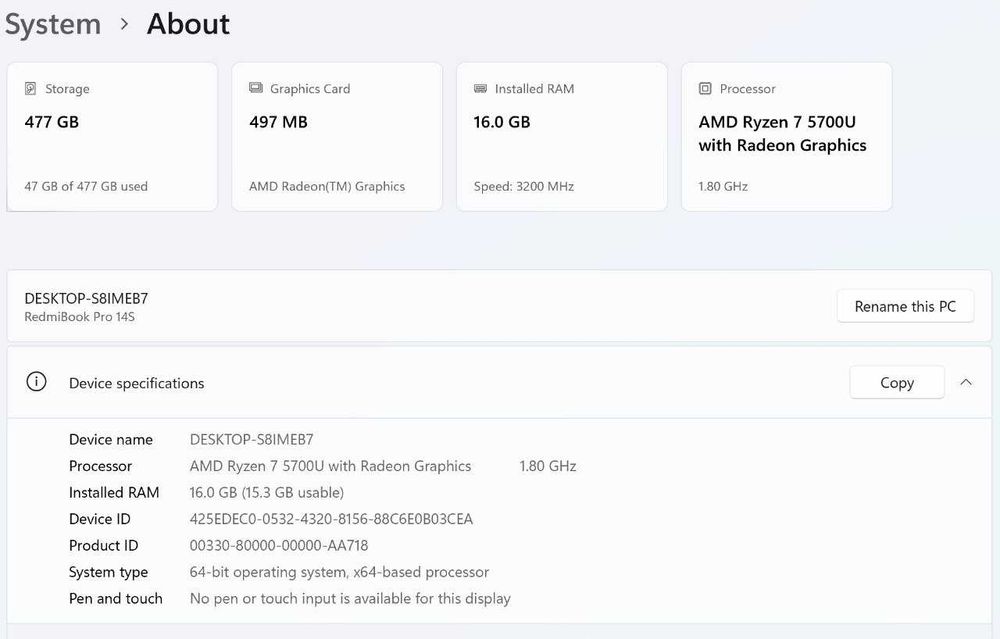
Task: Click the Processor chip icon
Action: tap(705, 89)
